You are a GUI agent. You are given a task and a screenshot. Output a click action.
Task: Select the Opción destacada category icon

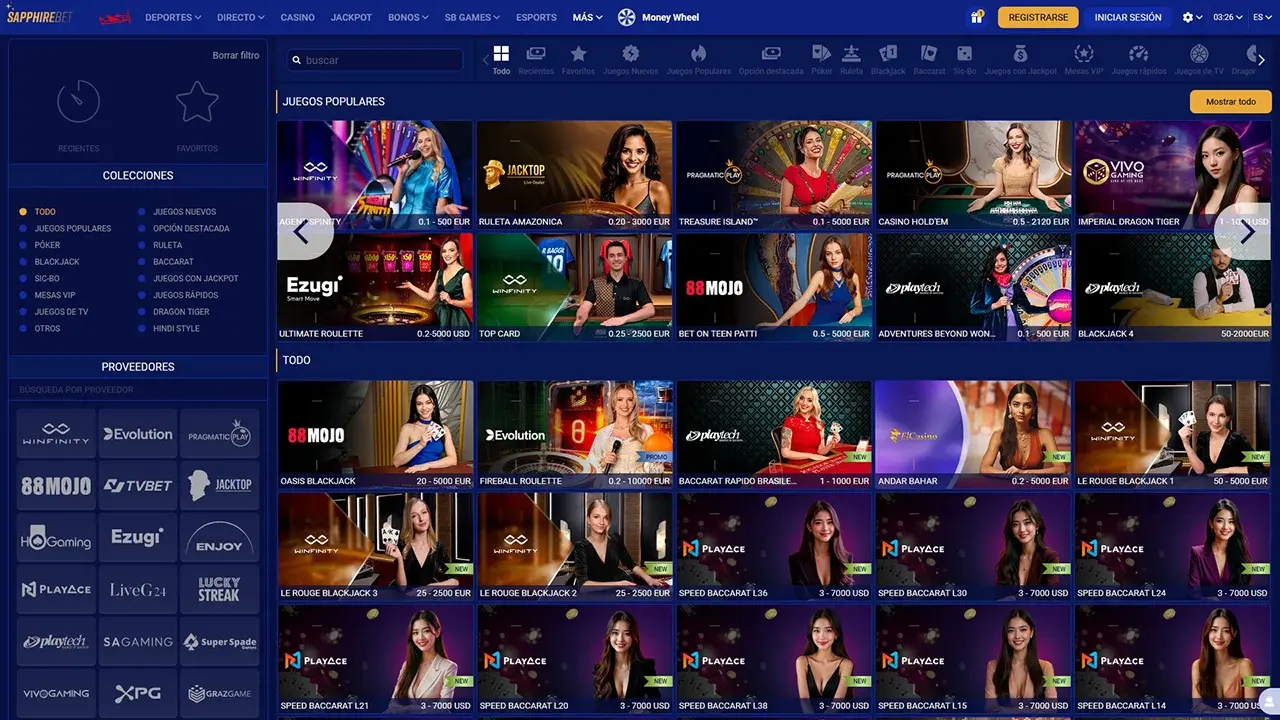click(771, 54)
